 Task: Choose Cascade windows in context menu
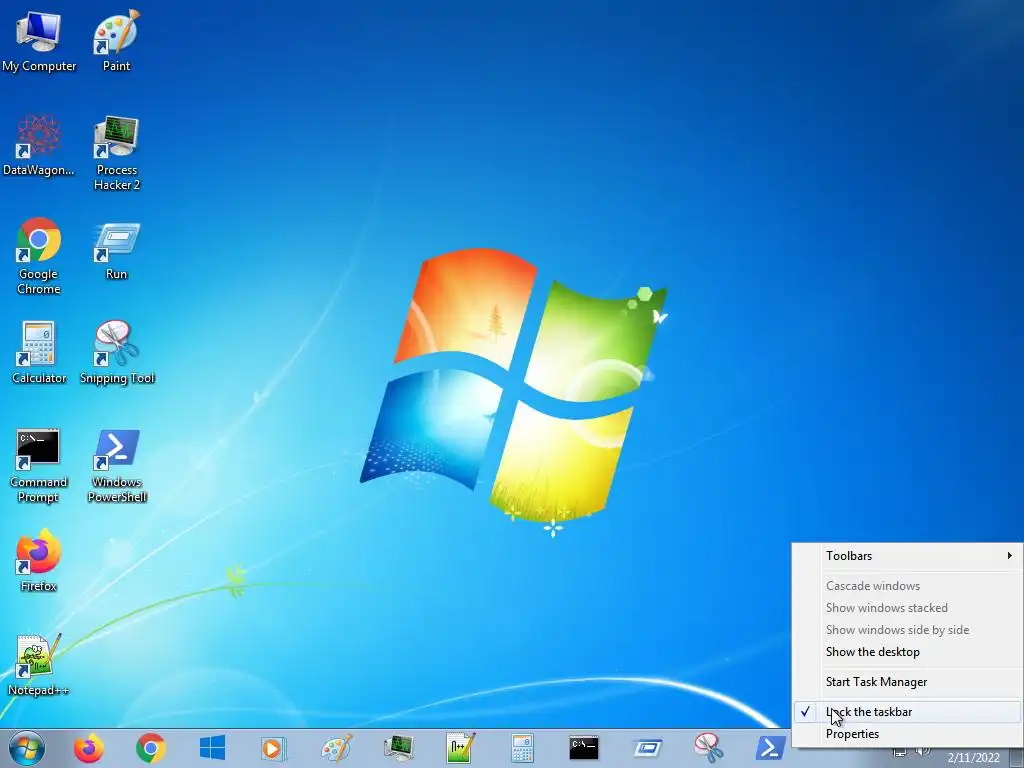tap(908, 586)
